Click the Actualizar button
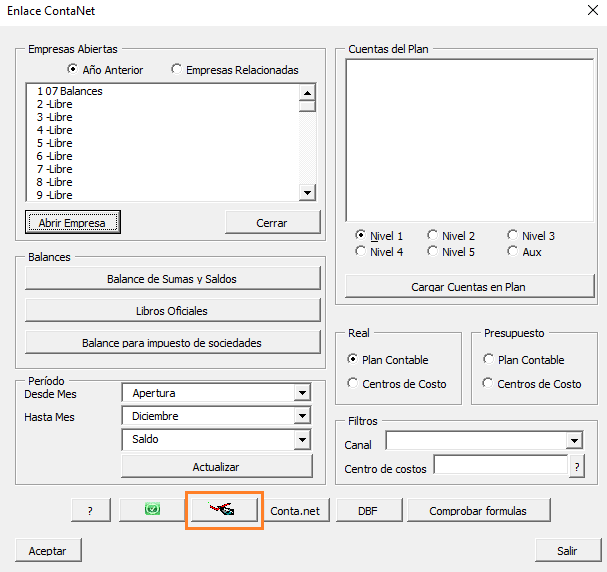This screenshot has height=572, width=607. coord(216,466)
